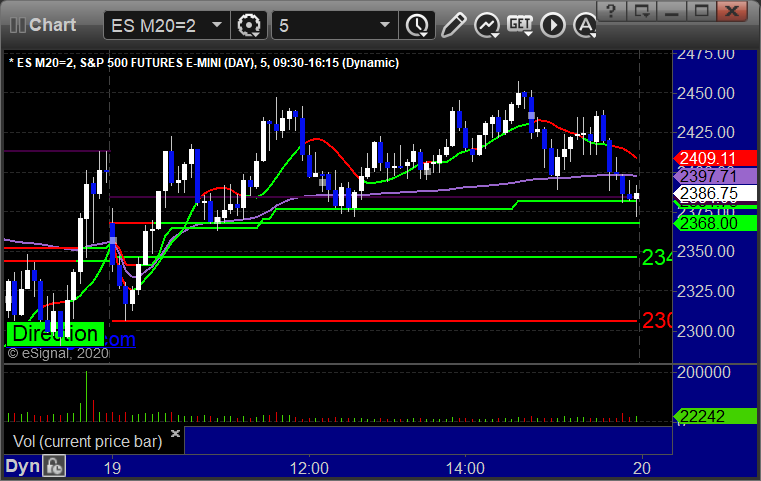Open the symbol settings gear icon
Viewport: 761px width, 481px height.
tap(248, 25)
